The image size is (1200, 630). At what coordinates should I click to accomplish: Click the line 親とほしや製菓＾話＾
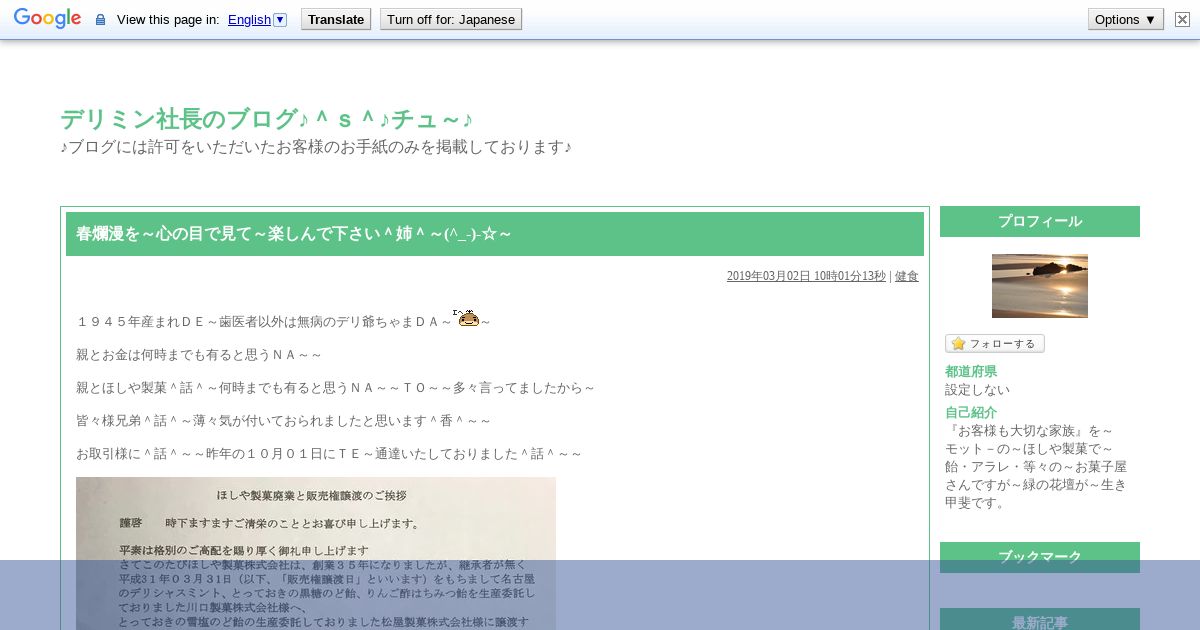(x=335, y=388)
